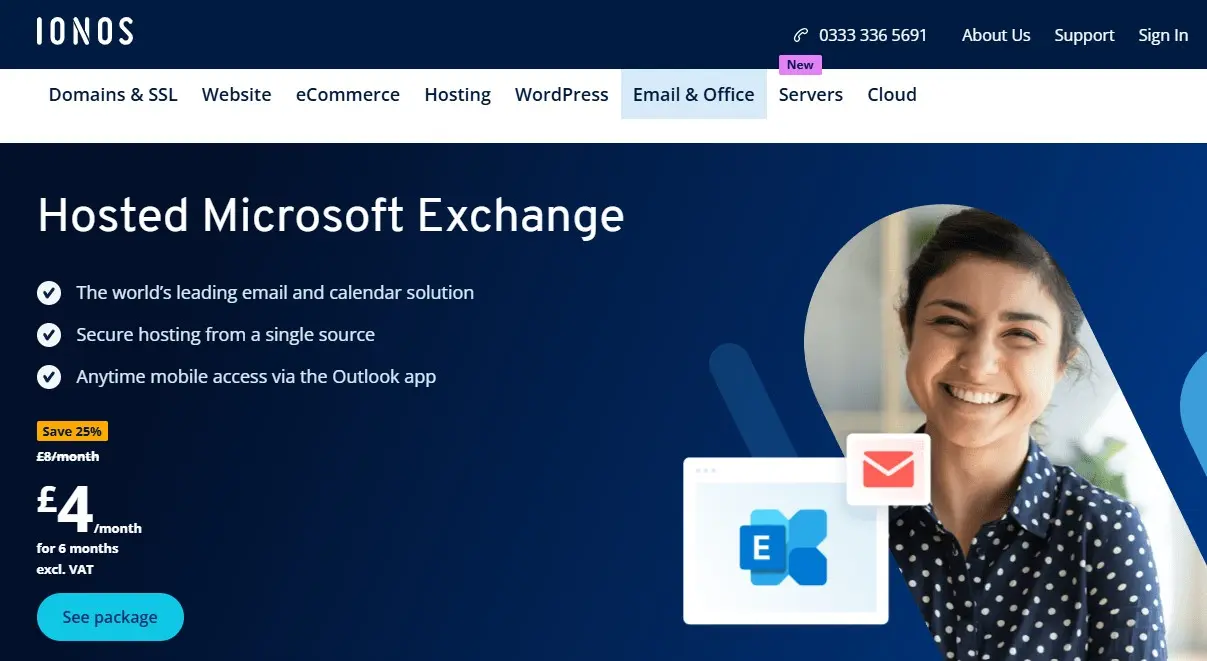Open the Email & Office menu
This screenshot has height=661, width=1207.
click(x=693, y=94)
